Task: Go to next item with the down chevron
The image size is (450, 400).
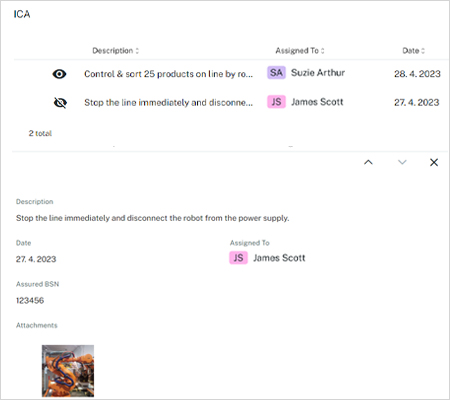Action: (402, 162)
